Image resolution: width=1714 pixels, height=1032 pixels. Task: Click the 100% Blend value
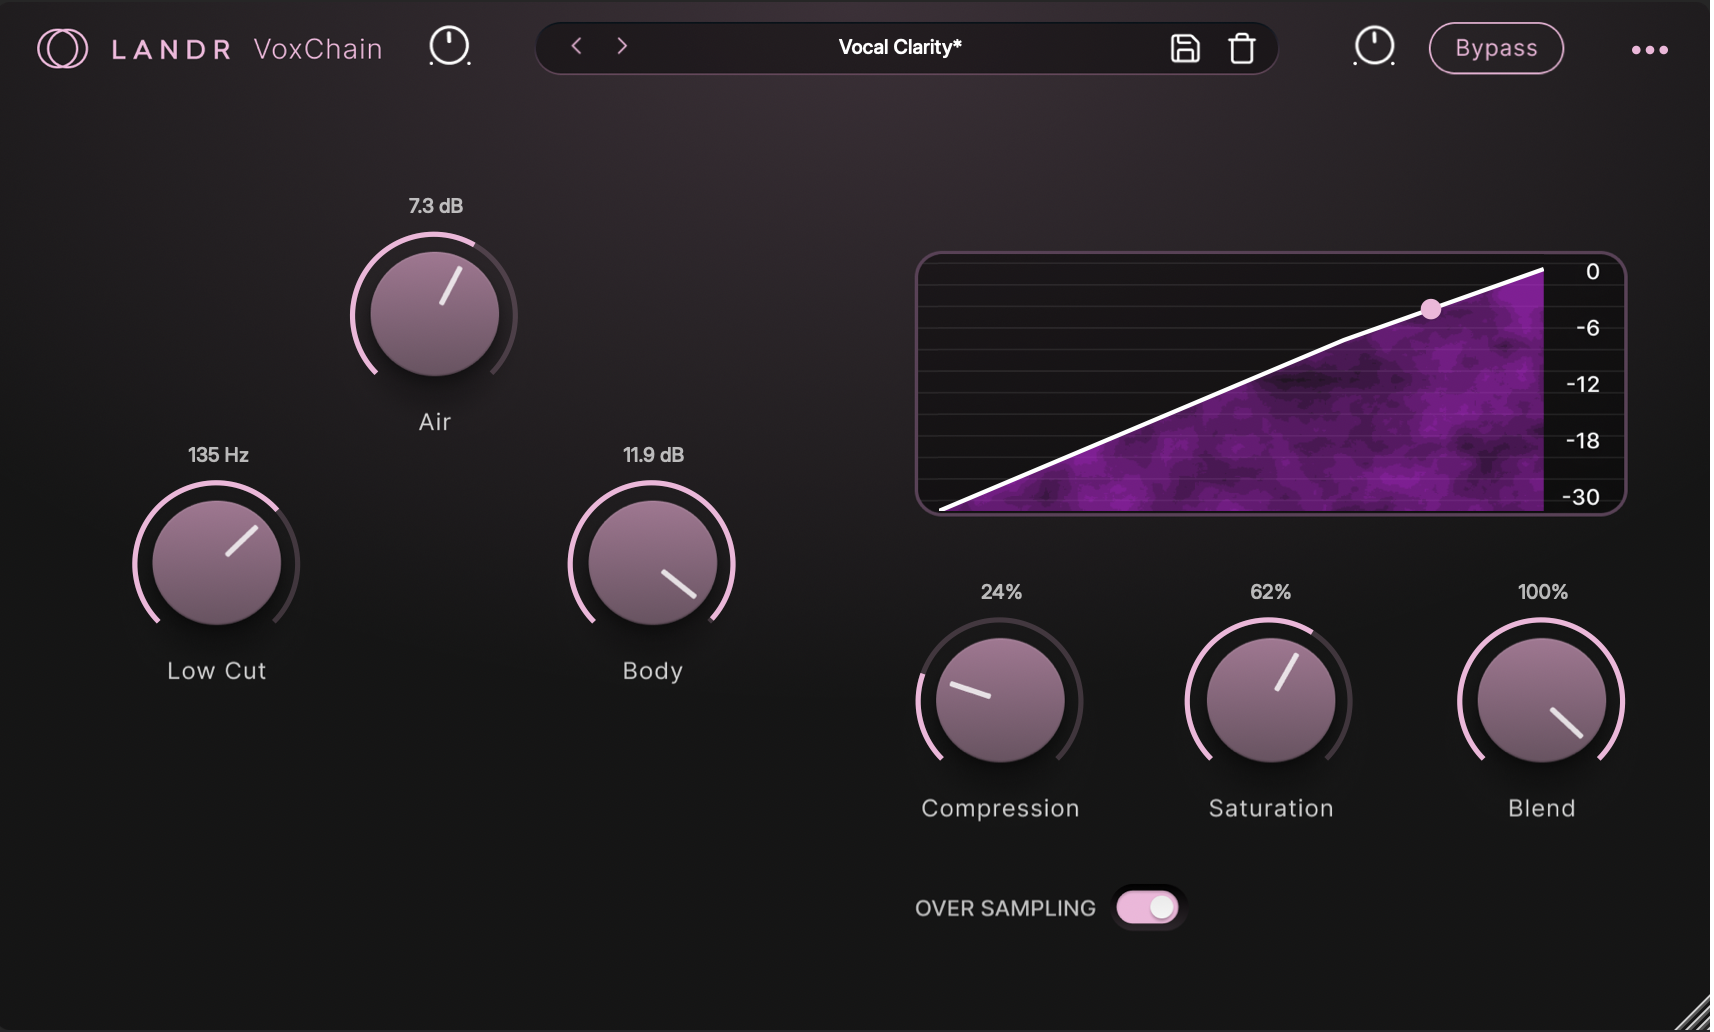pyautogui.click(x=1543, y=592)
